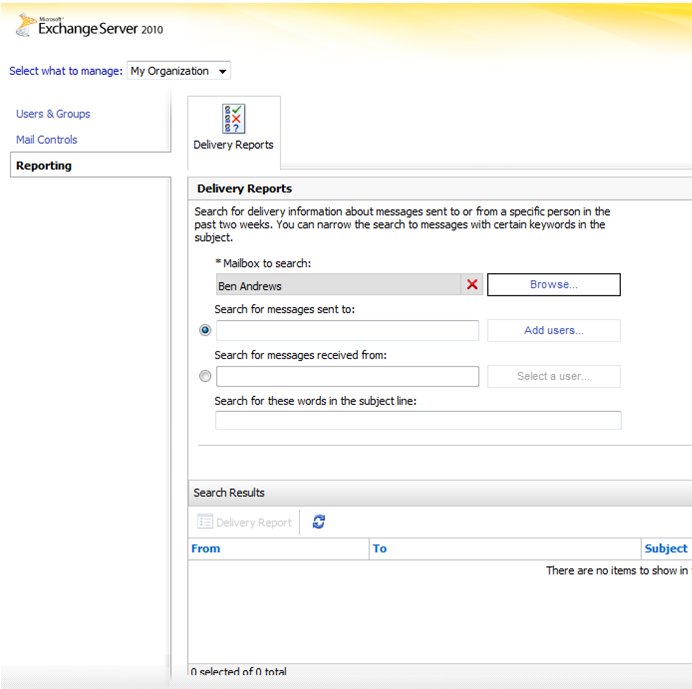Remove Ben Andrews with the red X
The image size is (692, 689).
472,285
